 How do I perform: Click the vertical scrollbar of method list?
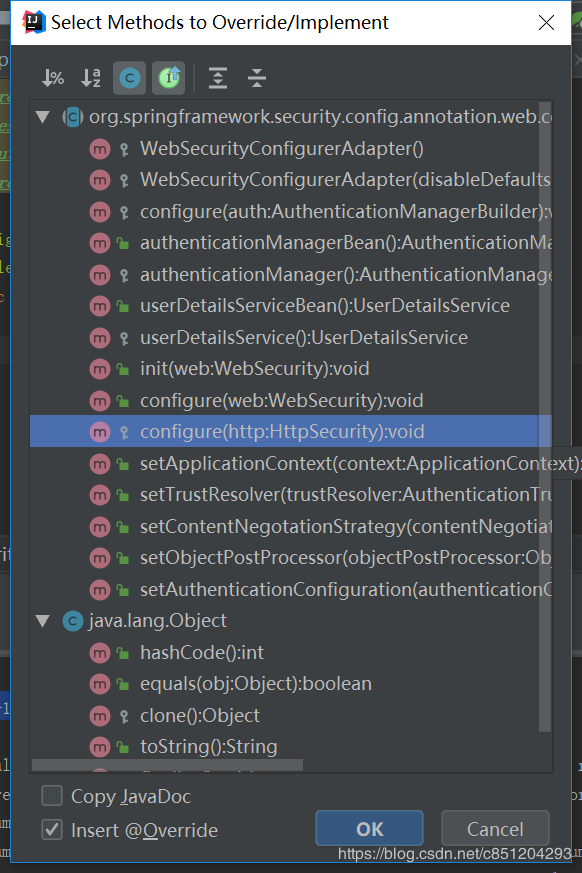tap(545, 416)
